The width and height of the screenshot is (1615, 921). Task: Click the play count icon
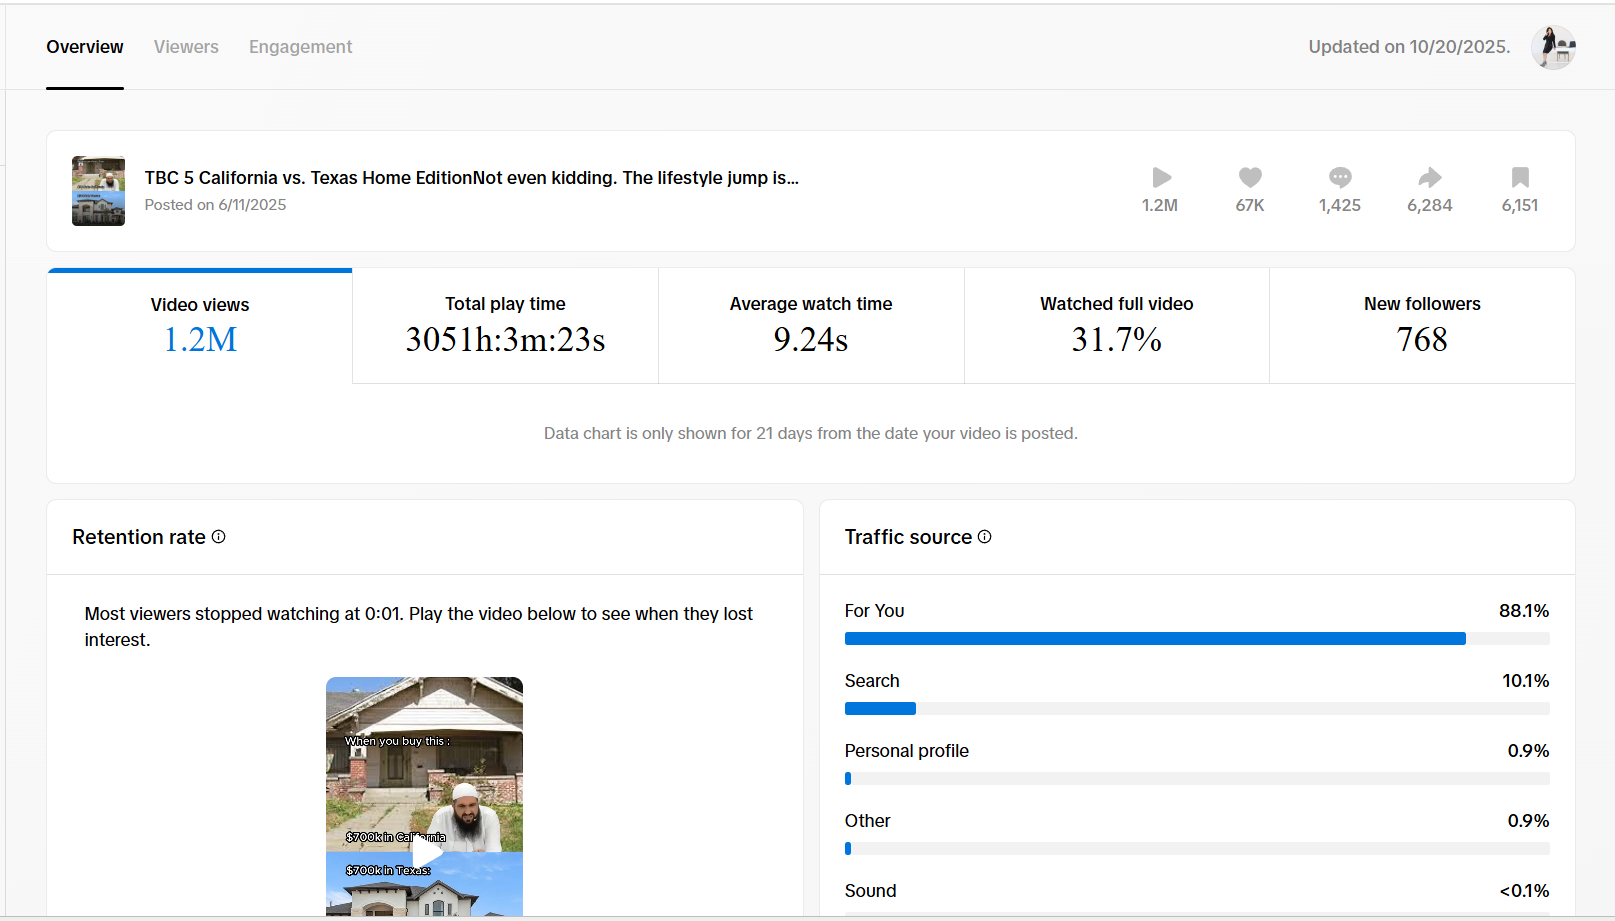[x=1161, y=178]
